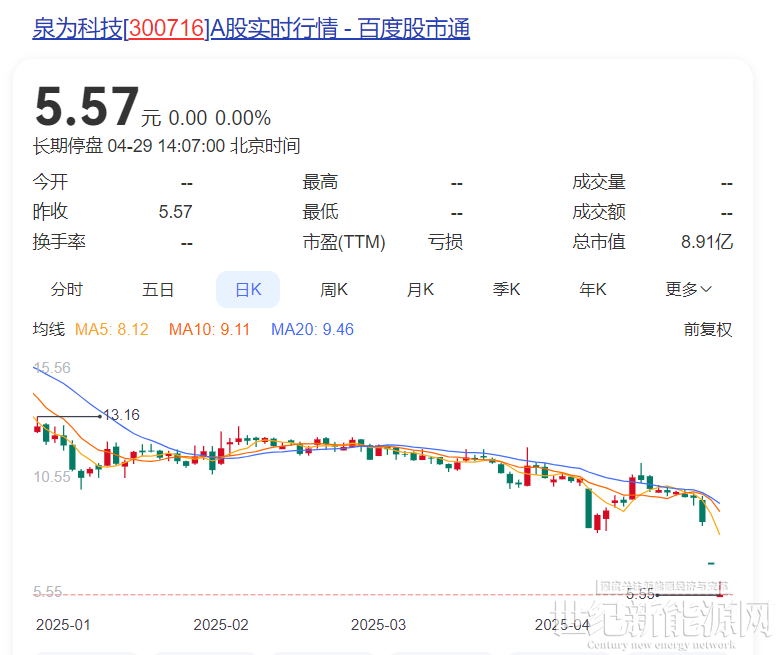This screenshot has width=781, height=655.
Task: Click the 长期停盘 status text
Action: point(68,146)
